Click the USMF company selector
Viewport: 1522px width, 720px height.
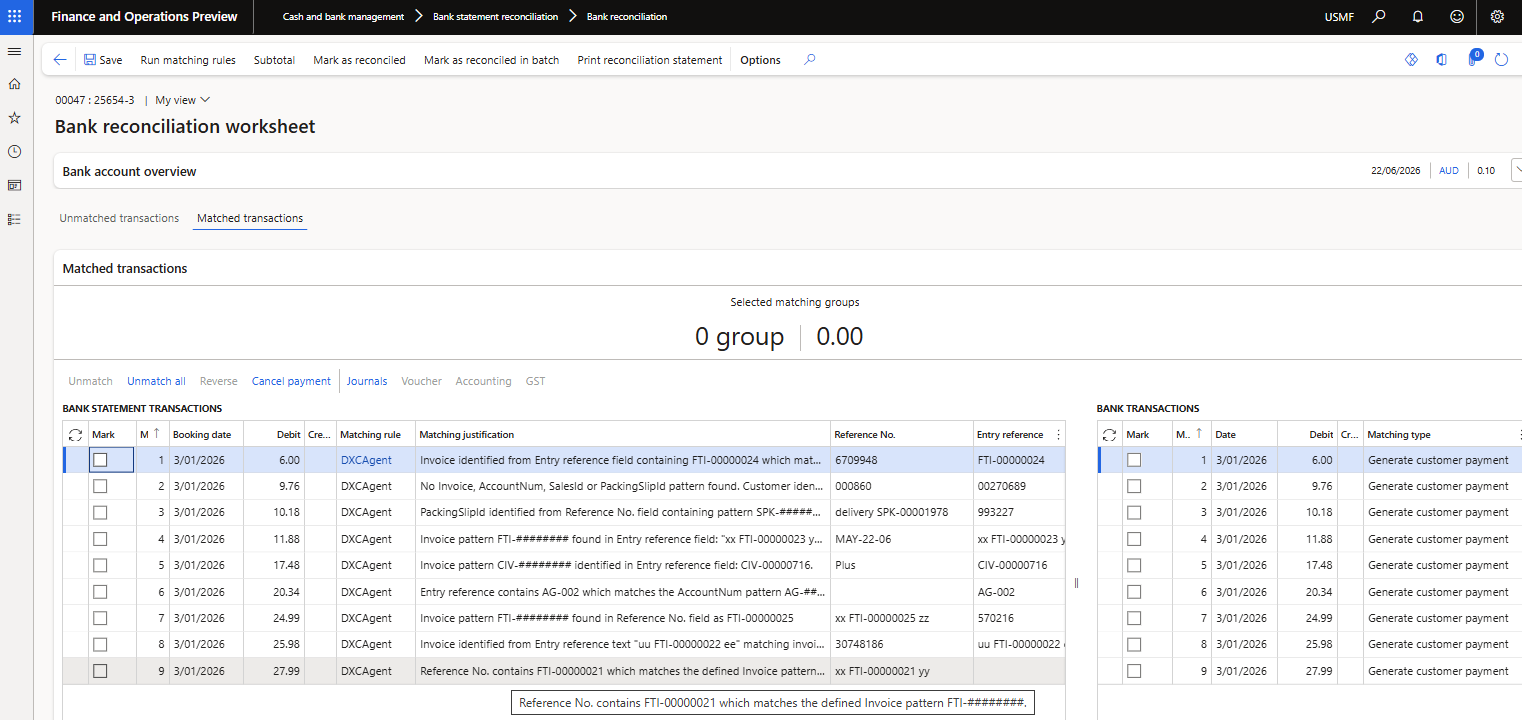click(1338, 17)
